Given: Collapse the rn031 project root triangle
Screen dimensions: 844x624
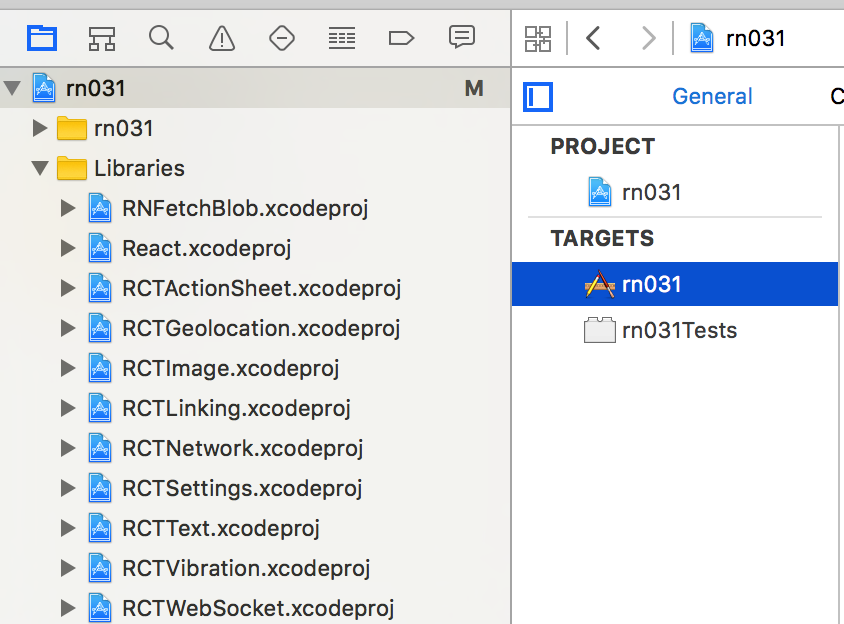Looking at the screenshot, I should pyautogui.click(x=12, y=88).
